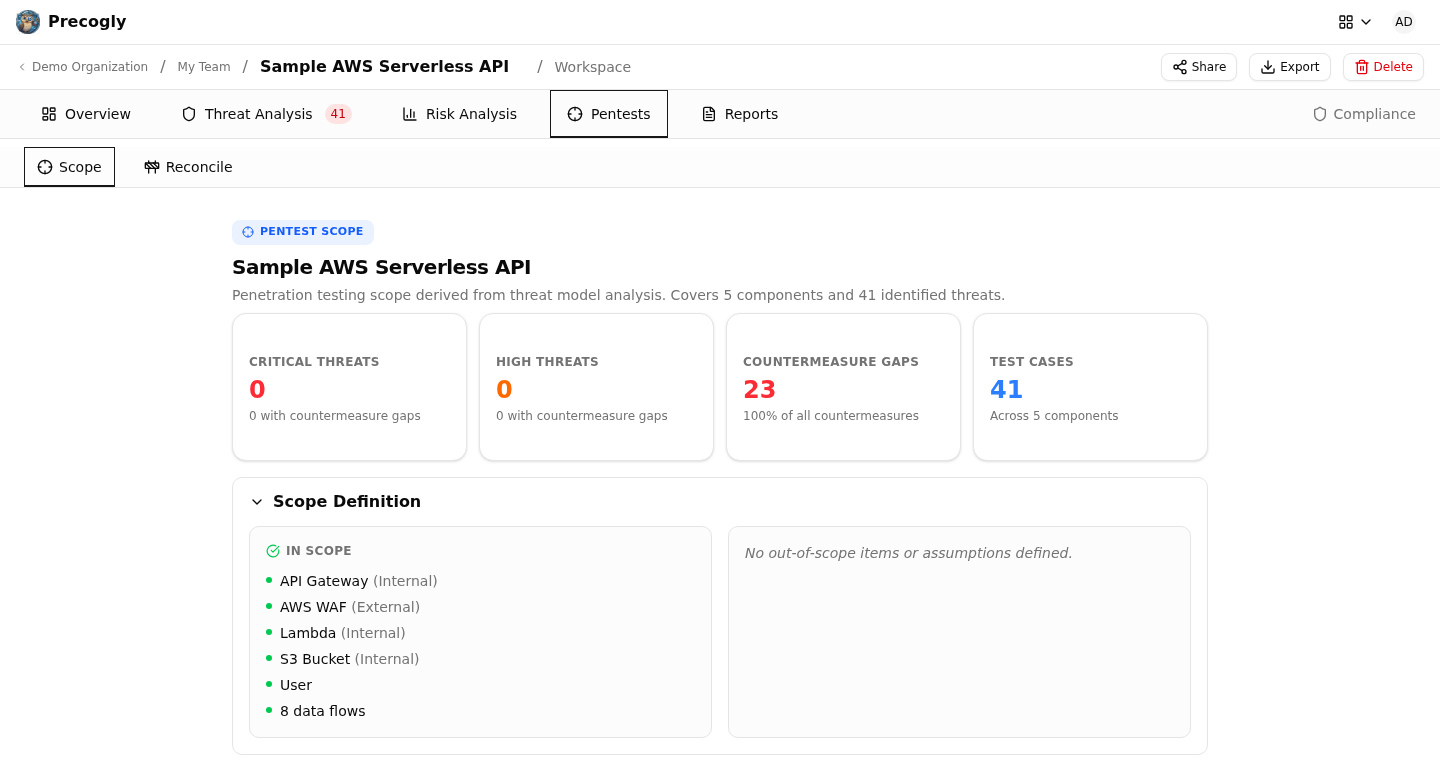
Task: Click the 41 threats count badge
Action: click(338, 114)
